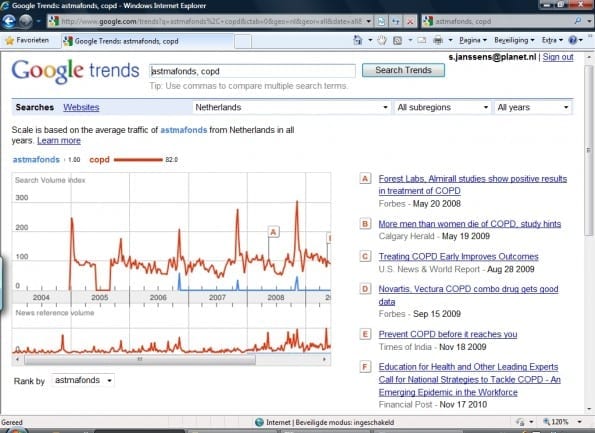
Task: Click the search magnifier icon
Action: coord(578,21)
